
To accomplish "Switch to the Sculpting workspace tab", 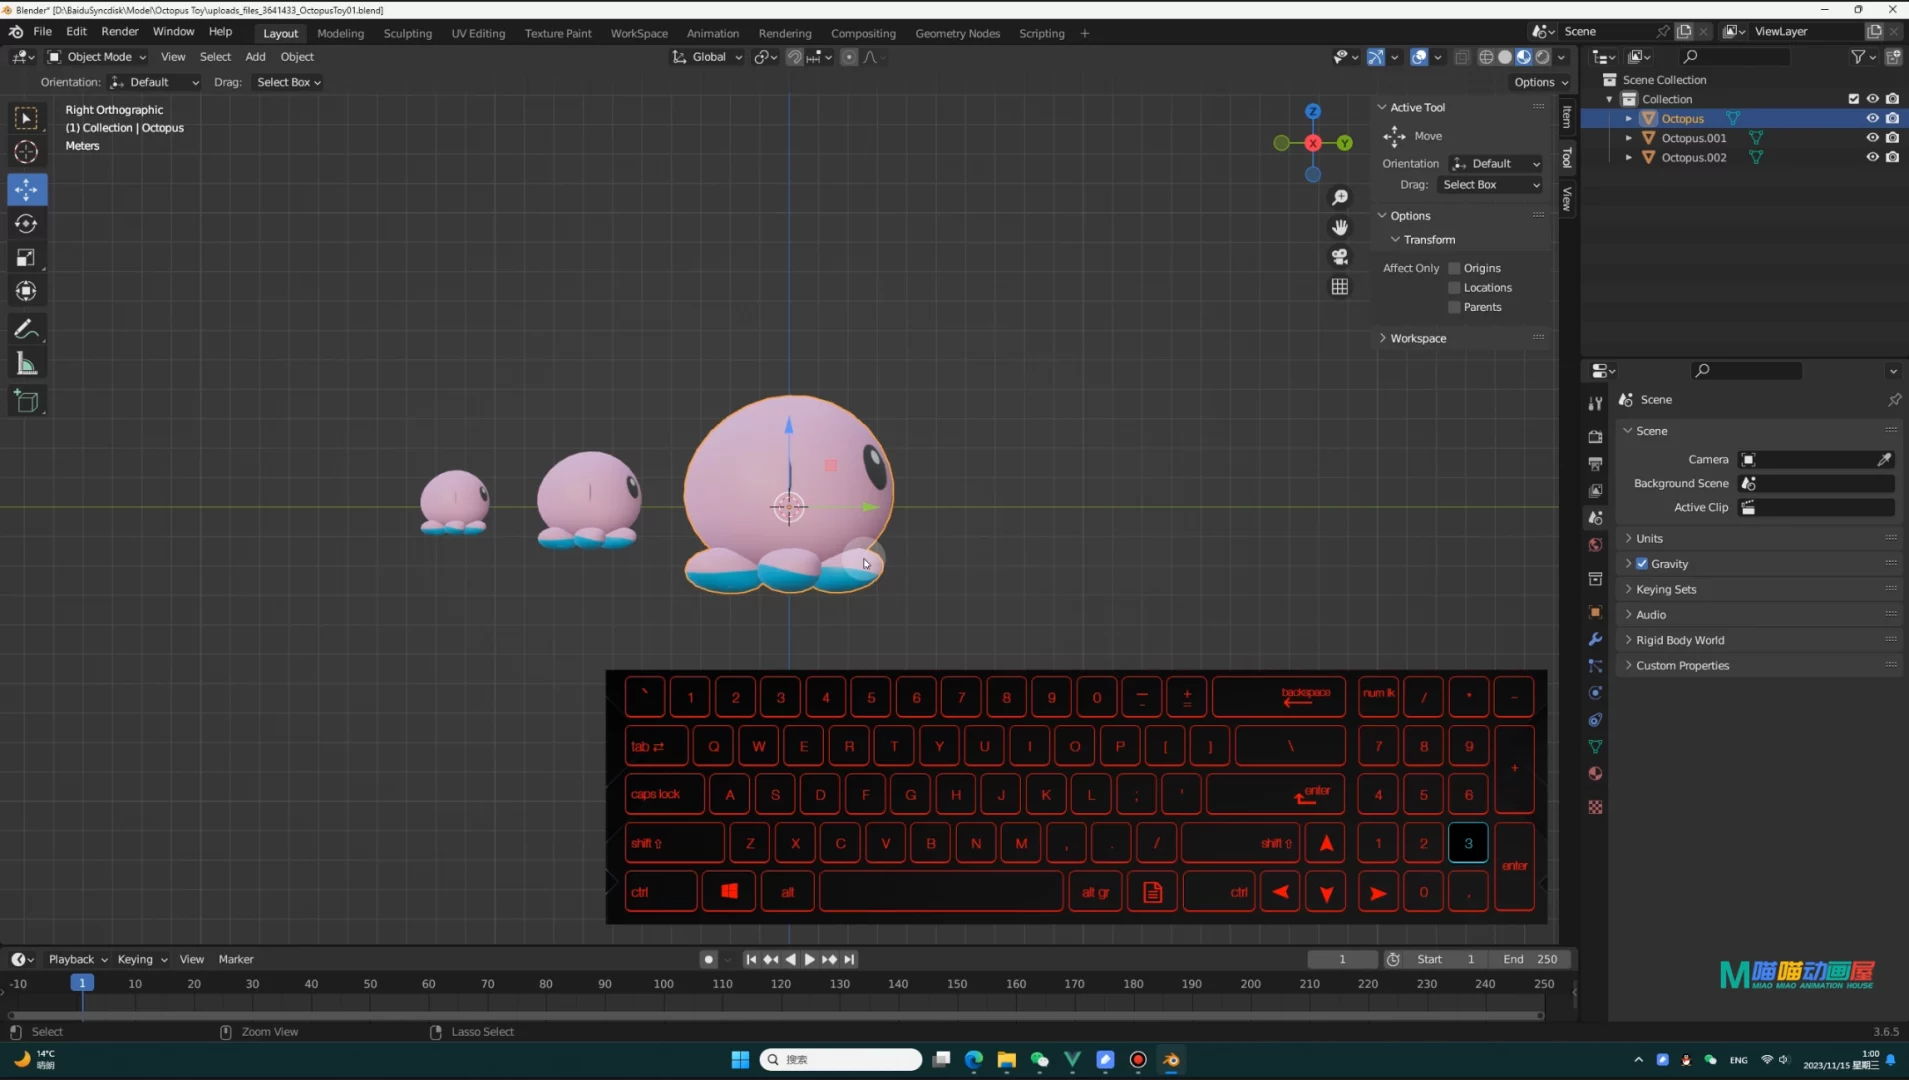I will 407,33.
